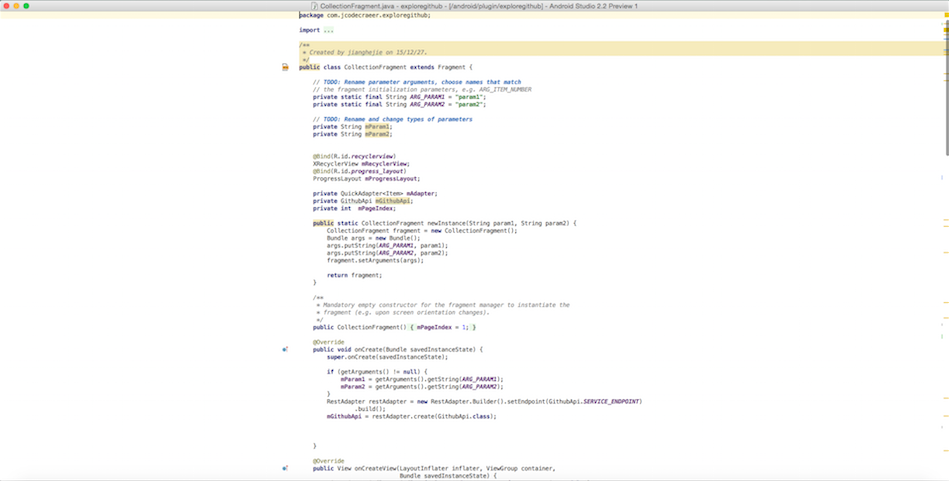Image resolution: width=949 pixels, height=481 pixels.
Task: Click the vertical scrollbar thumb on the right edge
Action: 946,85
